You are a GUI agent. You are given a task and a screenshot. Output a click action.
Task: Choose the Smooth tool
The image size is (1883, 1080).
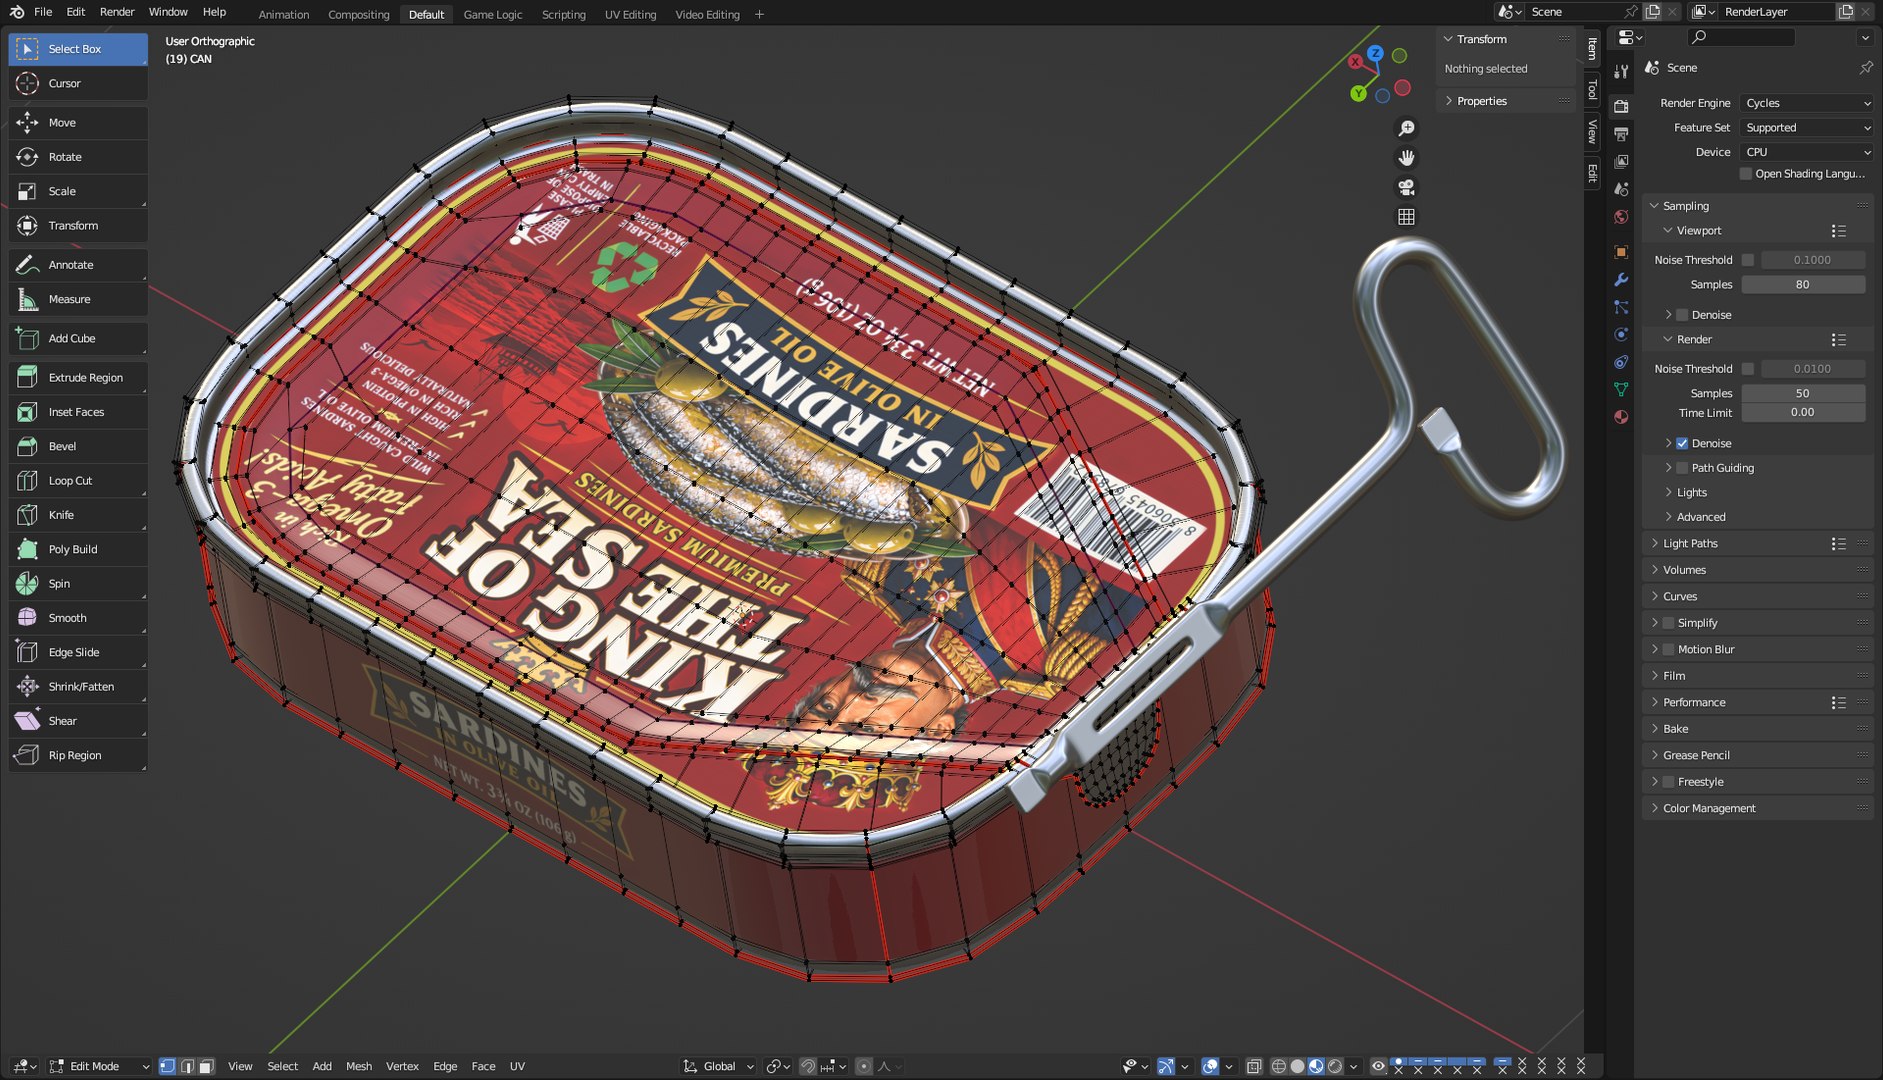coord(78,618)
